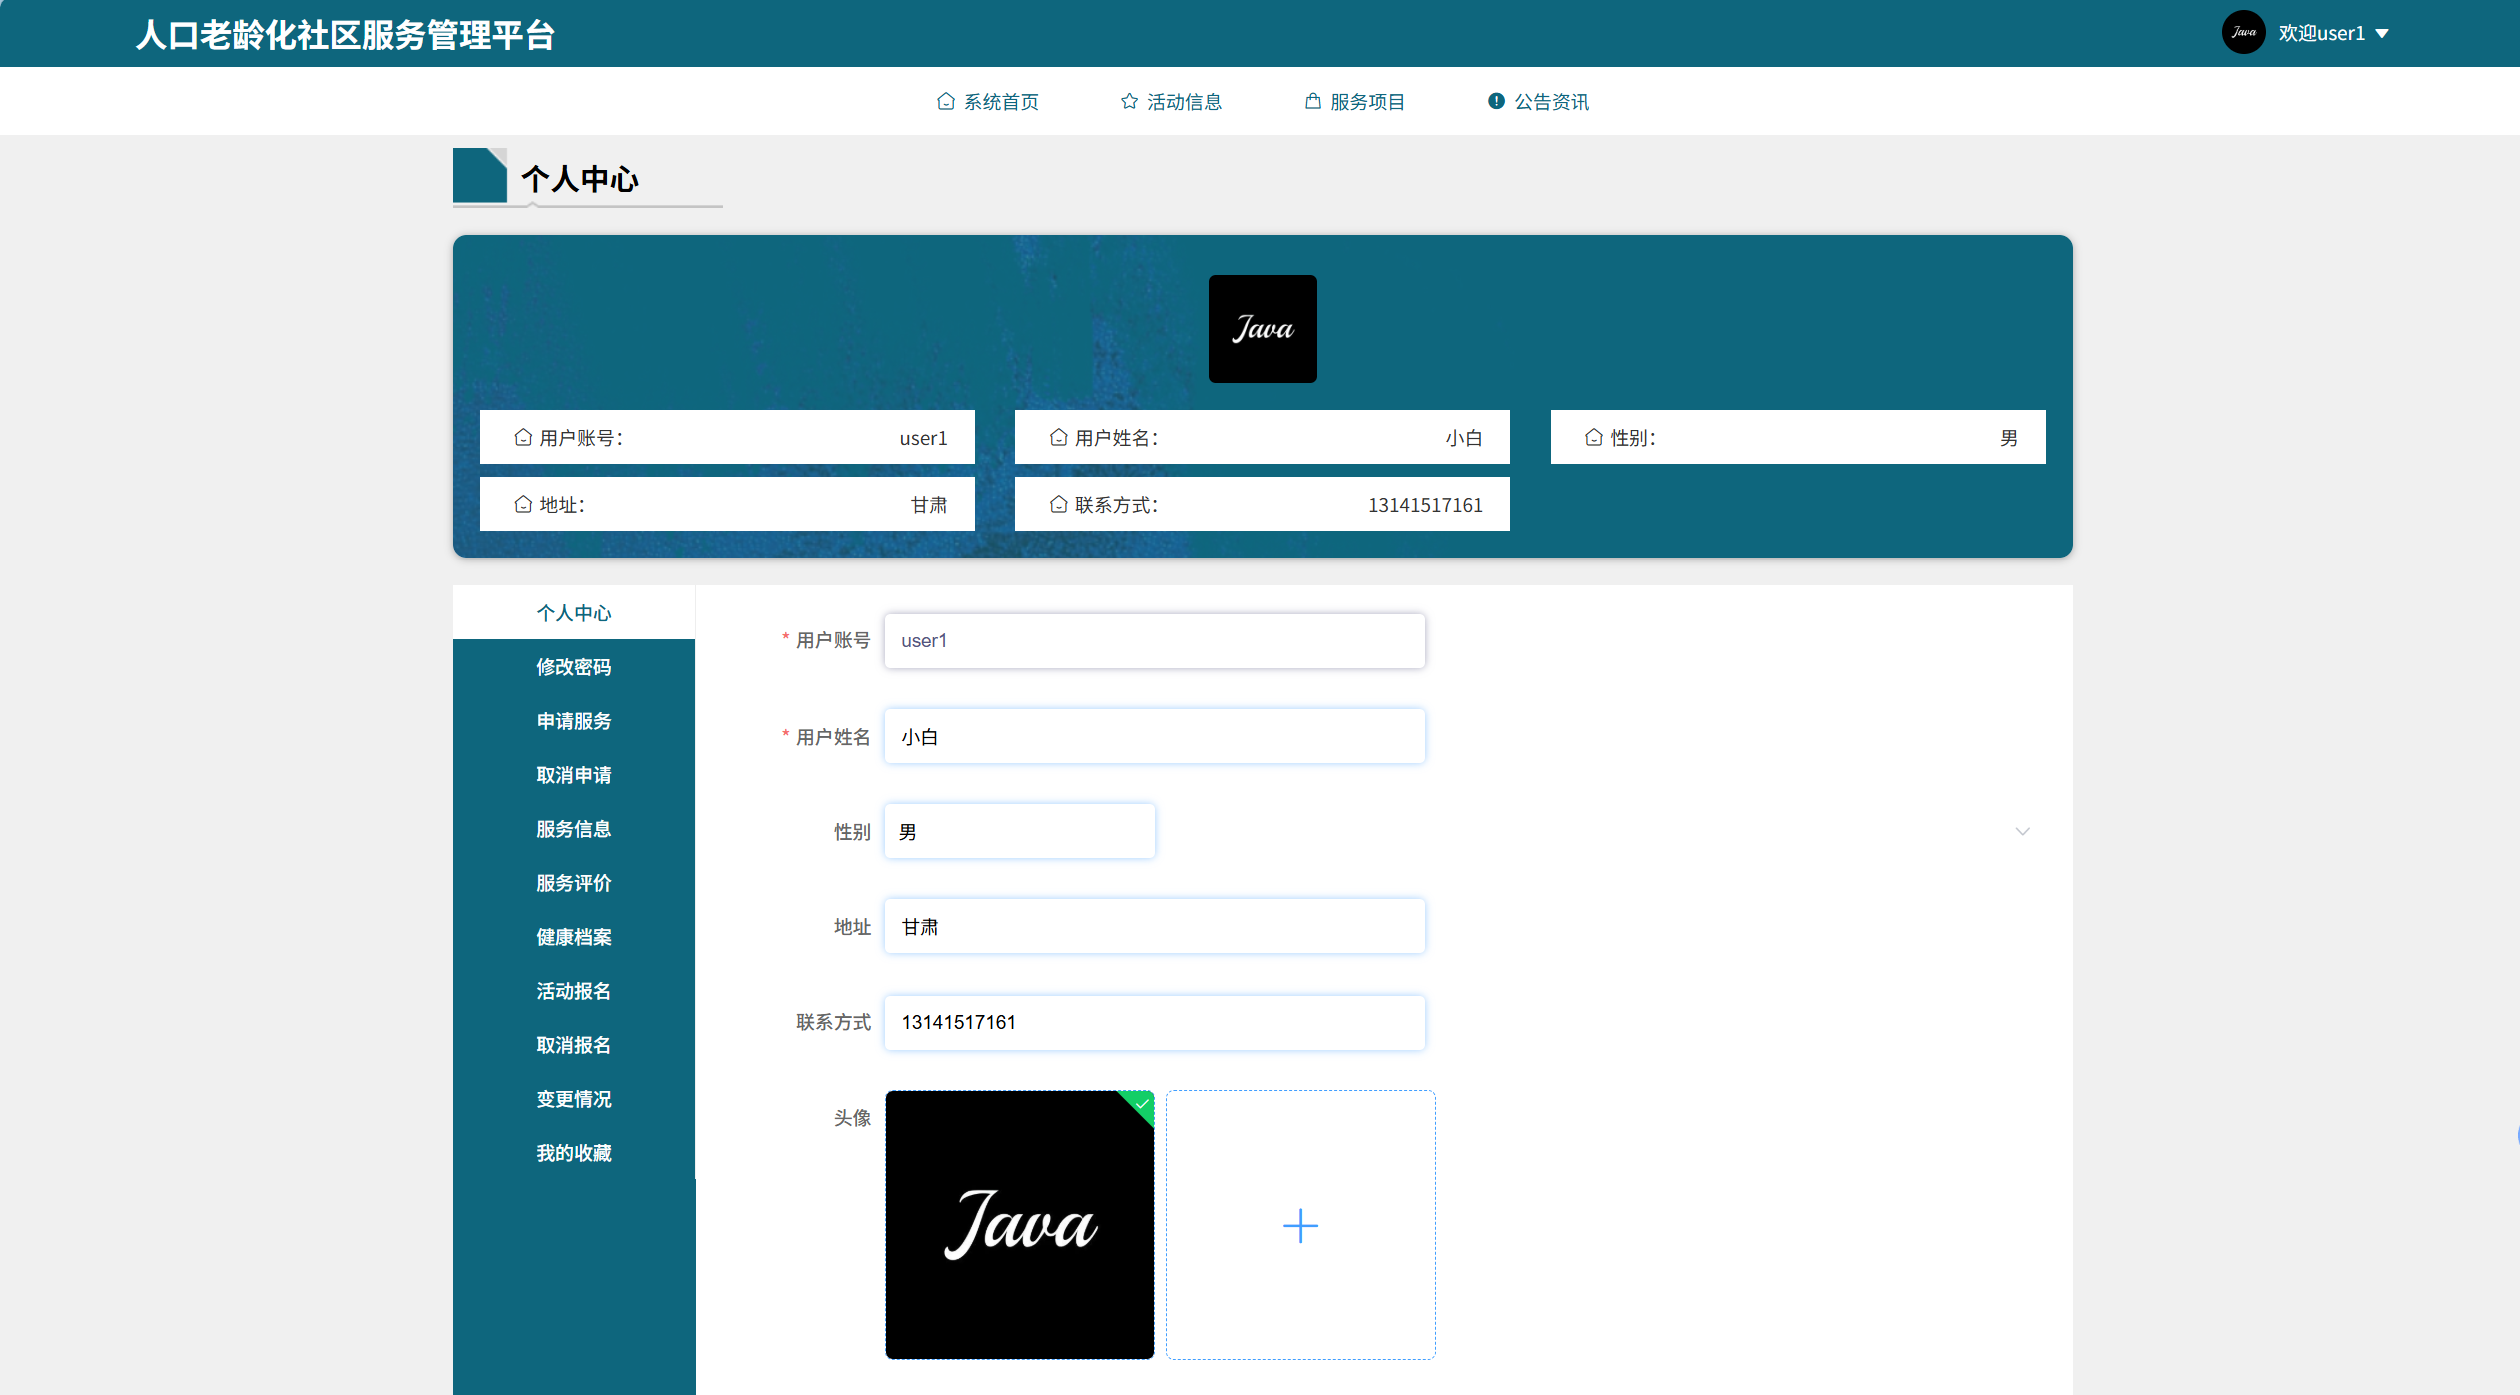This screenshot has width=2520, height=1395.
Task: Select 健康档案 from the sidebar menu
Action: (573, 937)
